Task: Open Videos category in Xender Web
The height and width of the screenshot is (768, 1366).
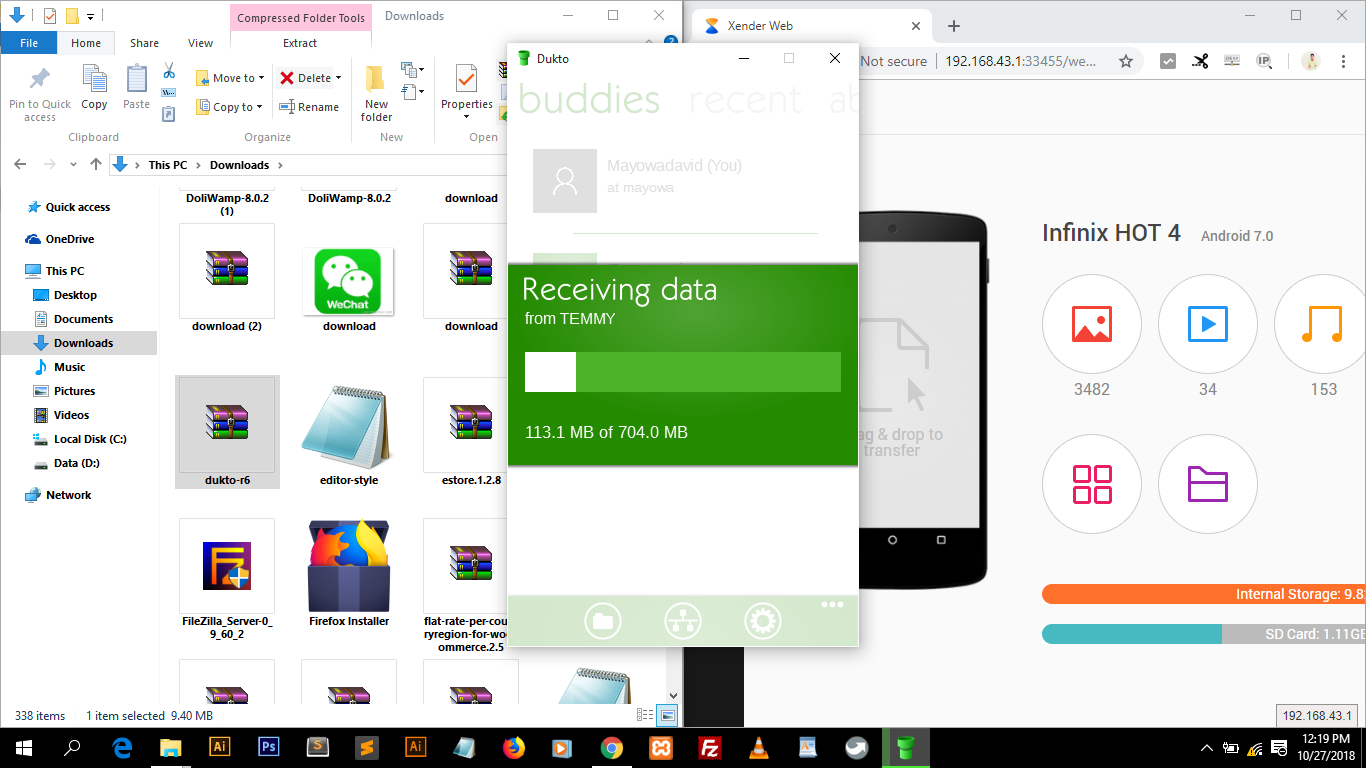Action: (x=1208, y=324)
